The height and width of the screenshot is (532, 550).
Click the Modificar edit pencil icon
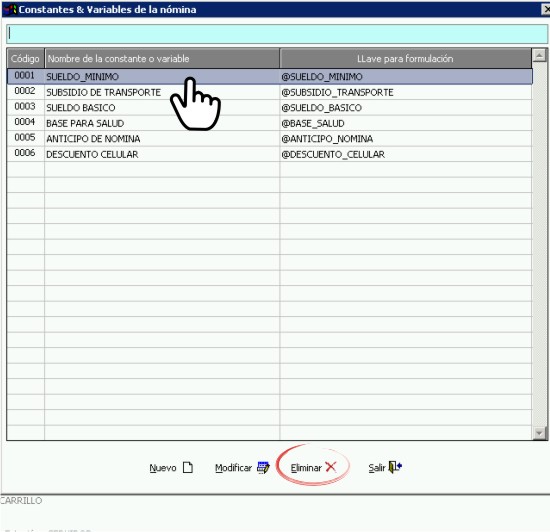pos(263,467)
